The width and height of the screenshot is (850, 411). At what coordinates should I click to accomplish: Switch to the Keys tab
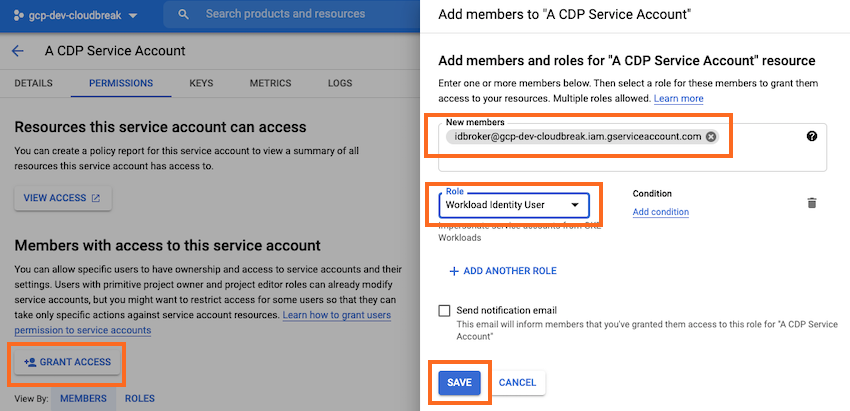tap(201, 83)
